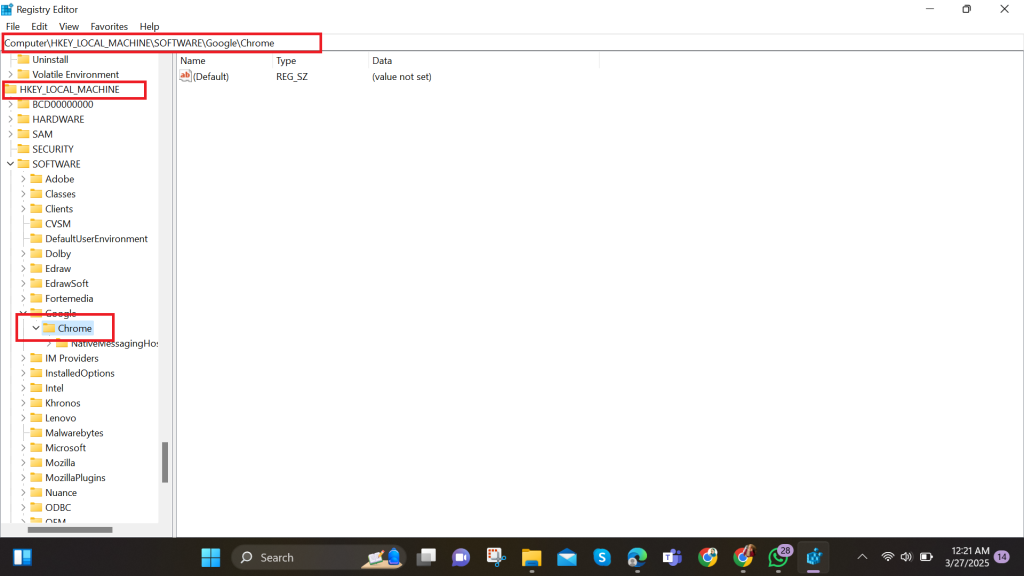Select the InstalledOptions key
This screenshot has height=576, width=1024.
(80, 374)
